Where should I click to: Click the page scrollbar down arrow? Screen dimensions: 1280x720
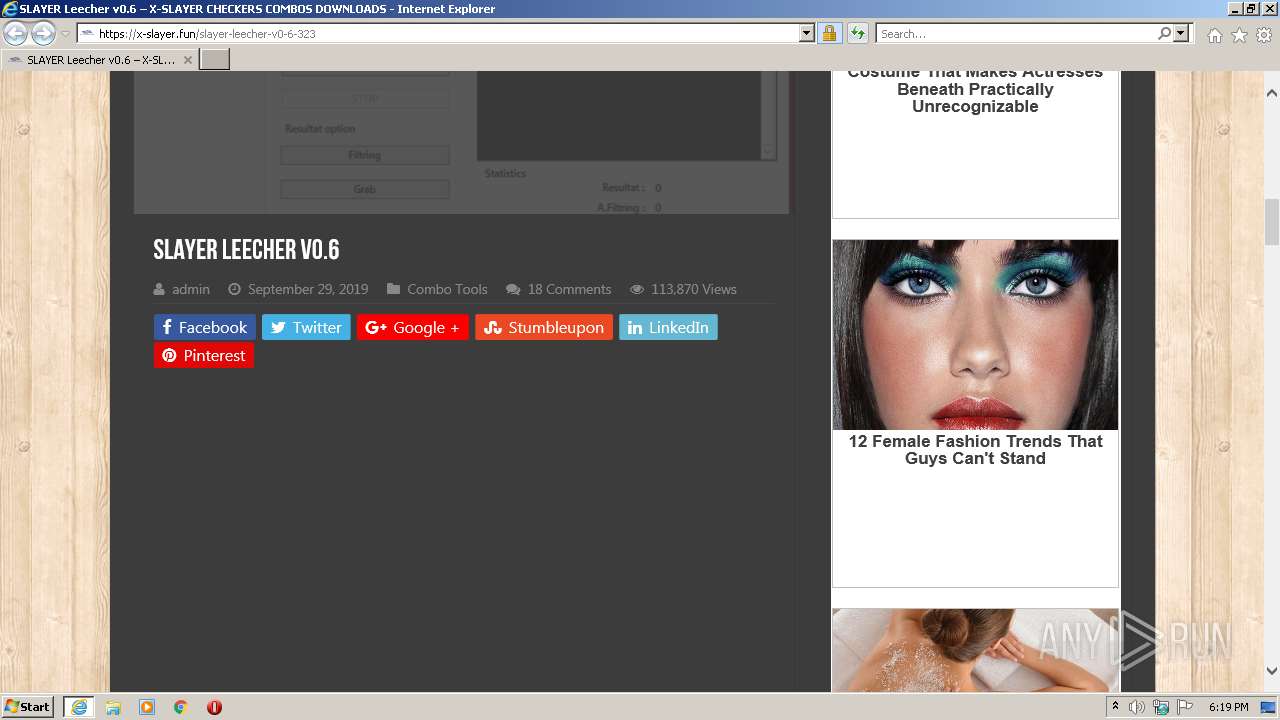pyautogui.click(x=1271, y=671)
